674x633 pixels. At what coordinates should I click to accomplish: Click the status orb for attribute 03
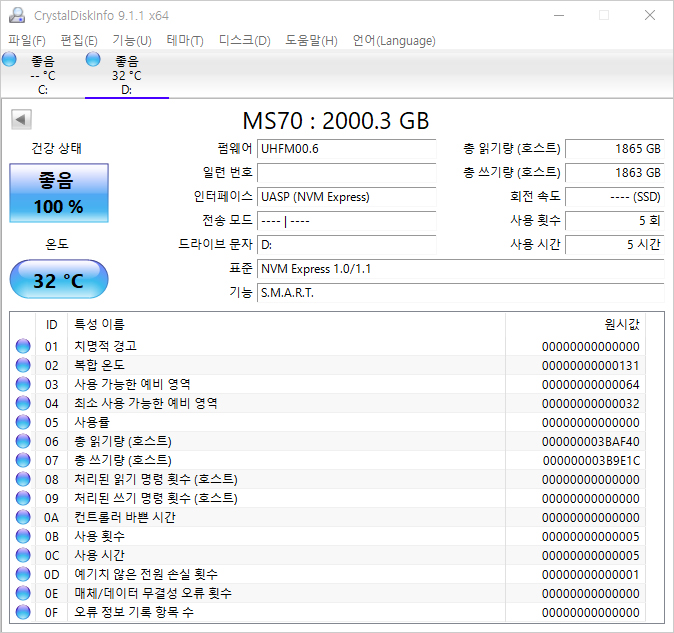tap(23, 384)
